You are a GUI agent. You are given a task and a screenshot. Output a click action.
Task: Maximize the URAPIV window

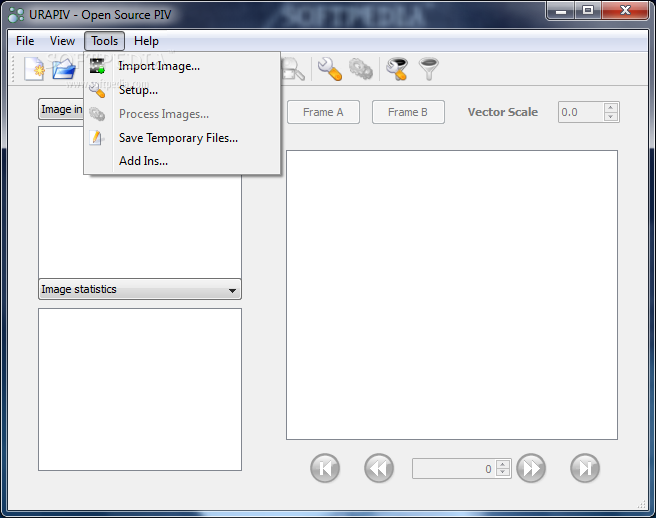pyautogui.click(x=588, y=10)
